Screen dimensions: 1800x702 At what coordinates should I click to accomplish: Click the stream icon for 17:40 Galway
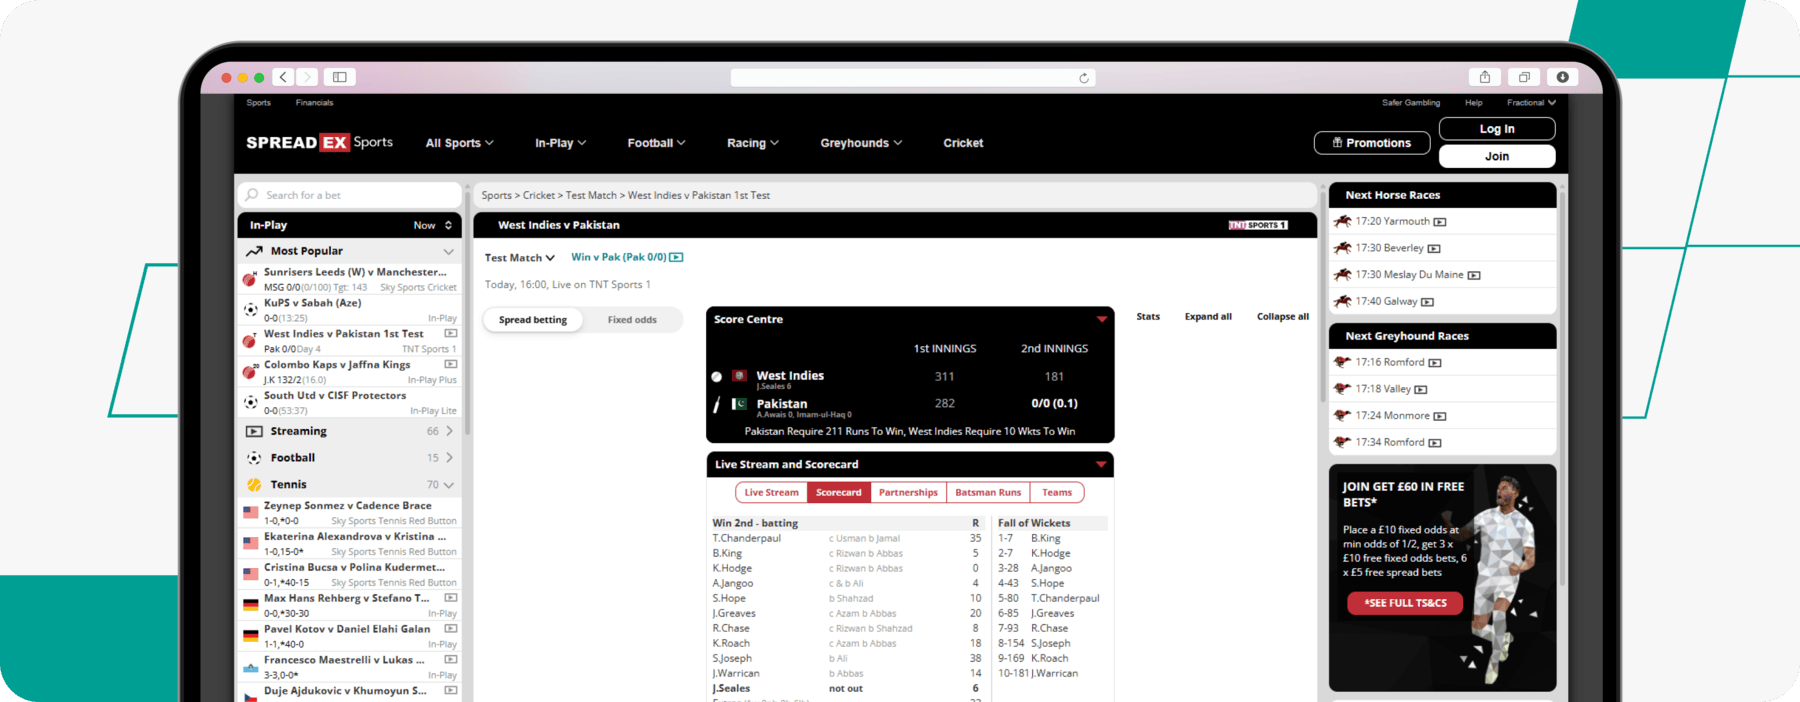(x=1428, y=302)
